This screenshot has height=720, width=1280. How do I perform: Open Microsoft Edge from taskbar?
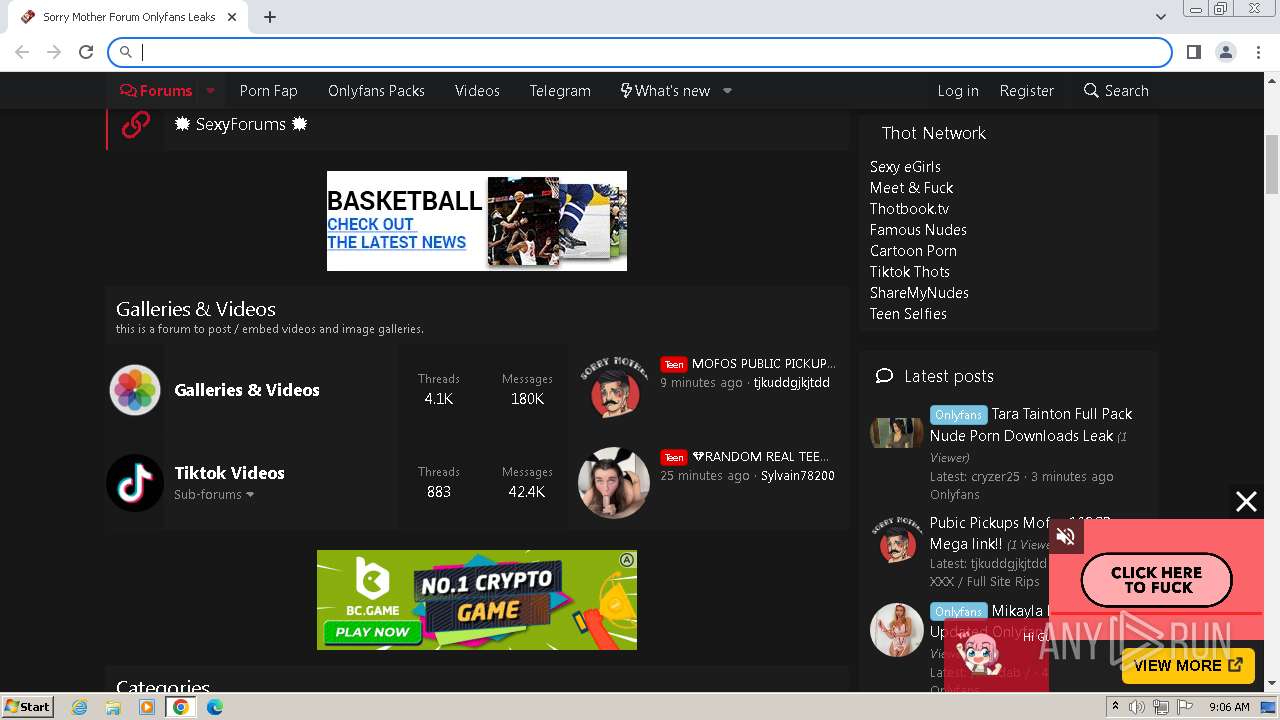click(x=214, y=707)
